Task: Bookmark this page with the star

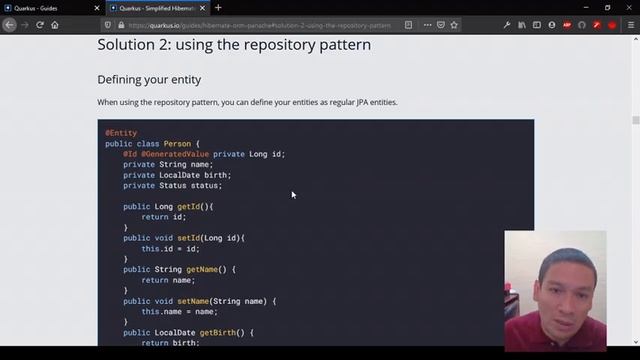Action: coord(454,25)
